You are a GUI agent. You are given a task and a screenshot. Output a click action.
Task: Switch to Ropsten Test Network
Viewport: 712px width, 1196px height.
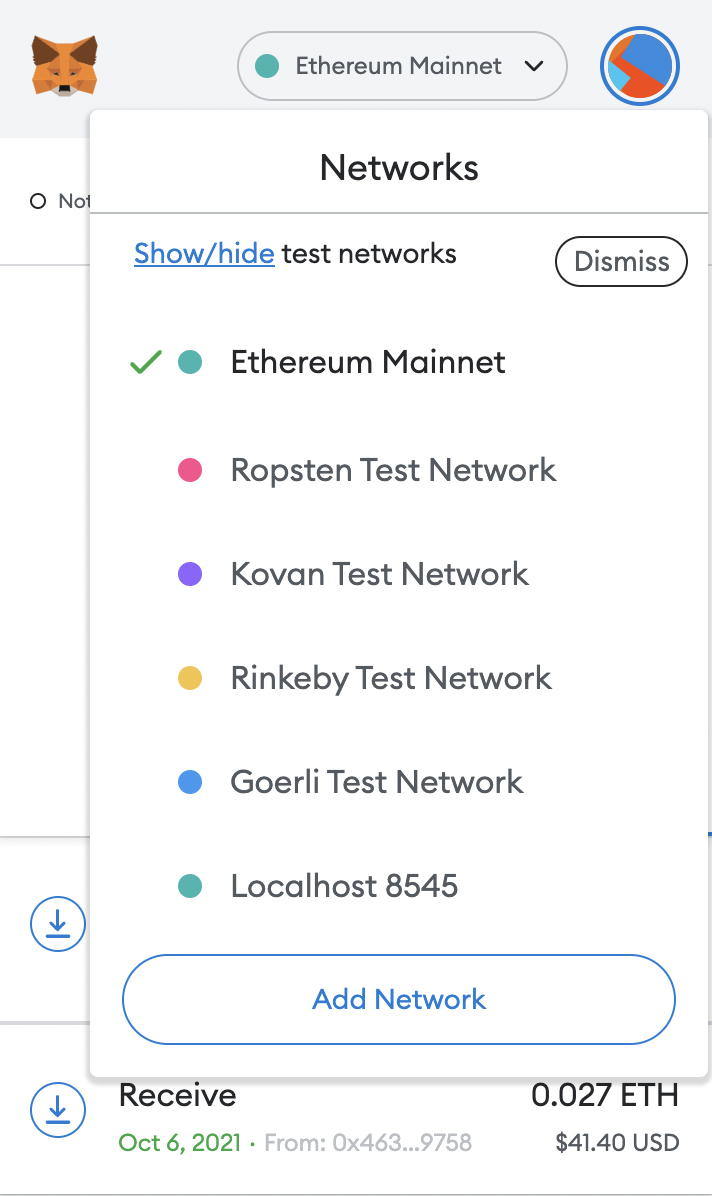[393, 470]
